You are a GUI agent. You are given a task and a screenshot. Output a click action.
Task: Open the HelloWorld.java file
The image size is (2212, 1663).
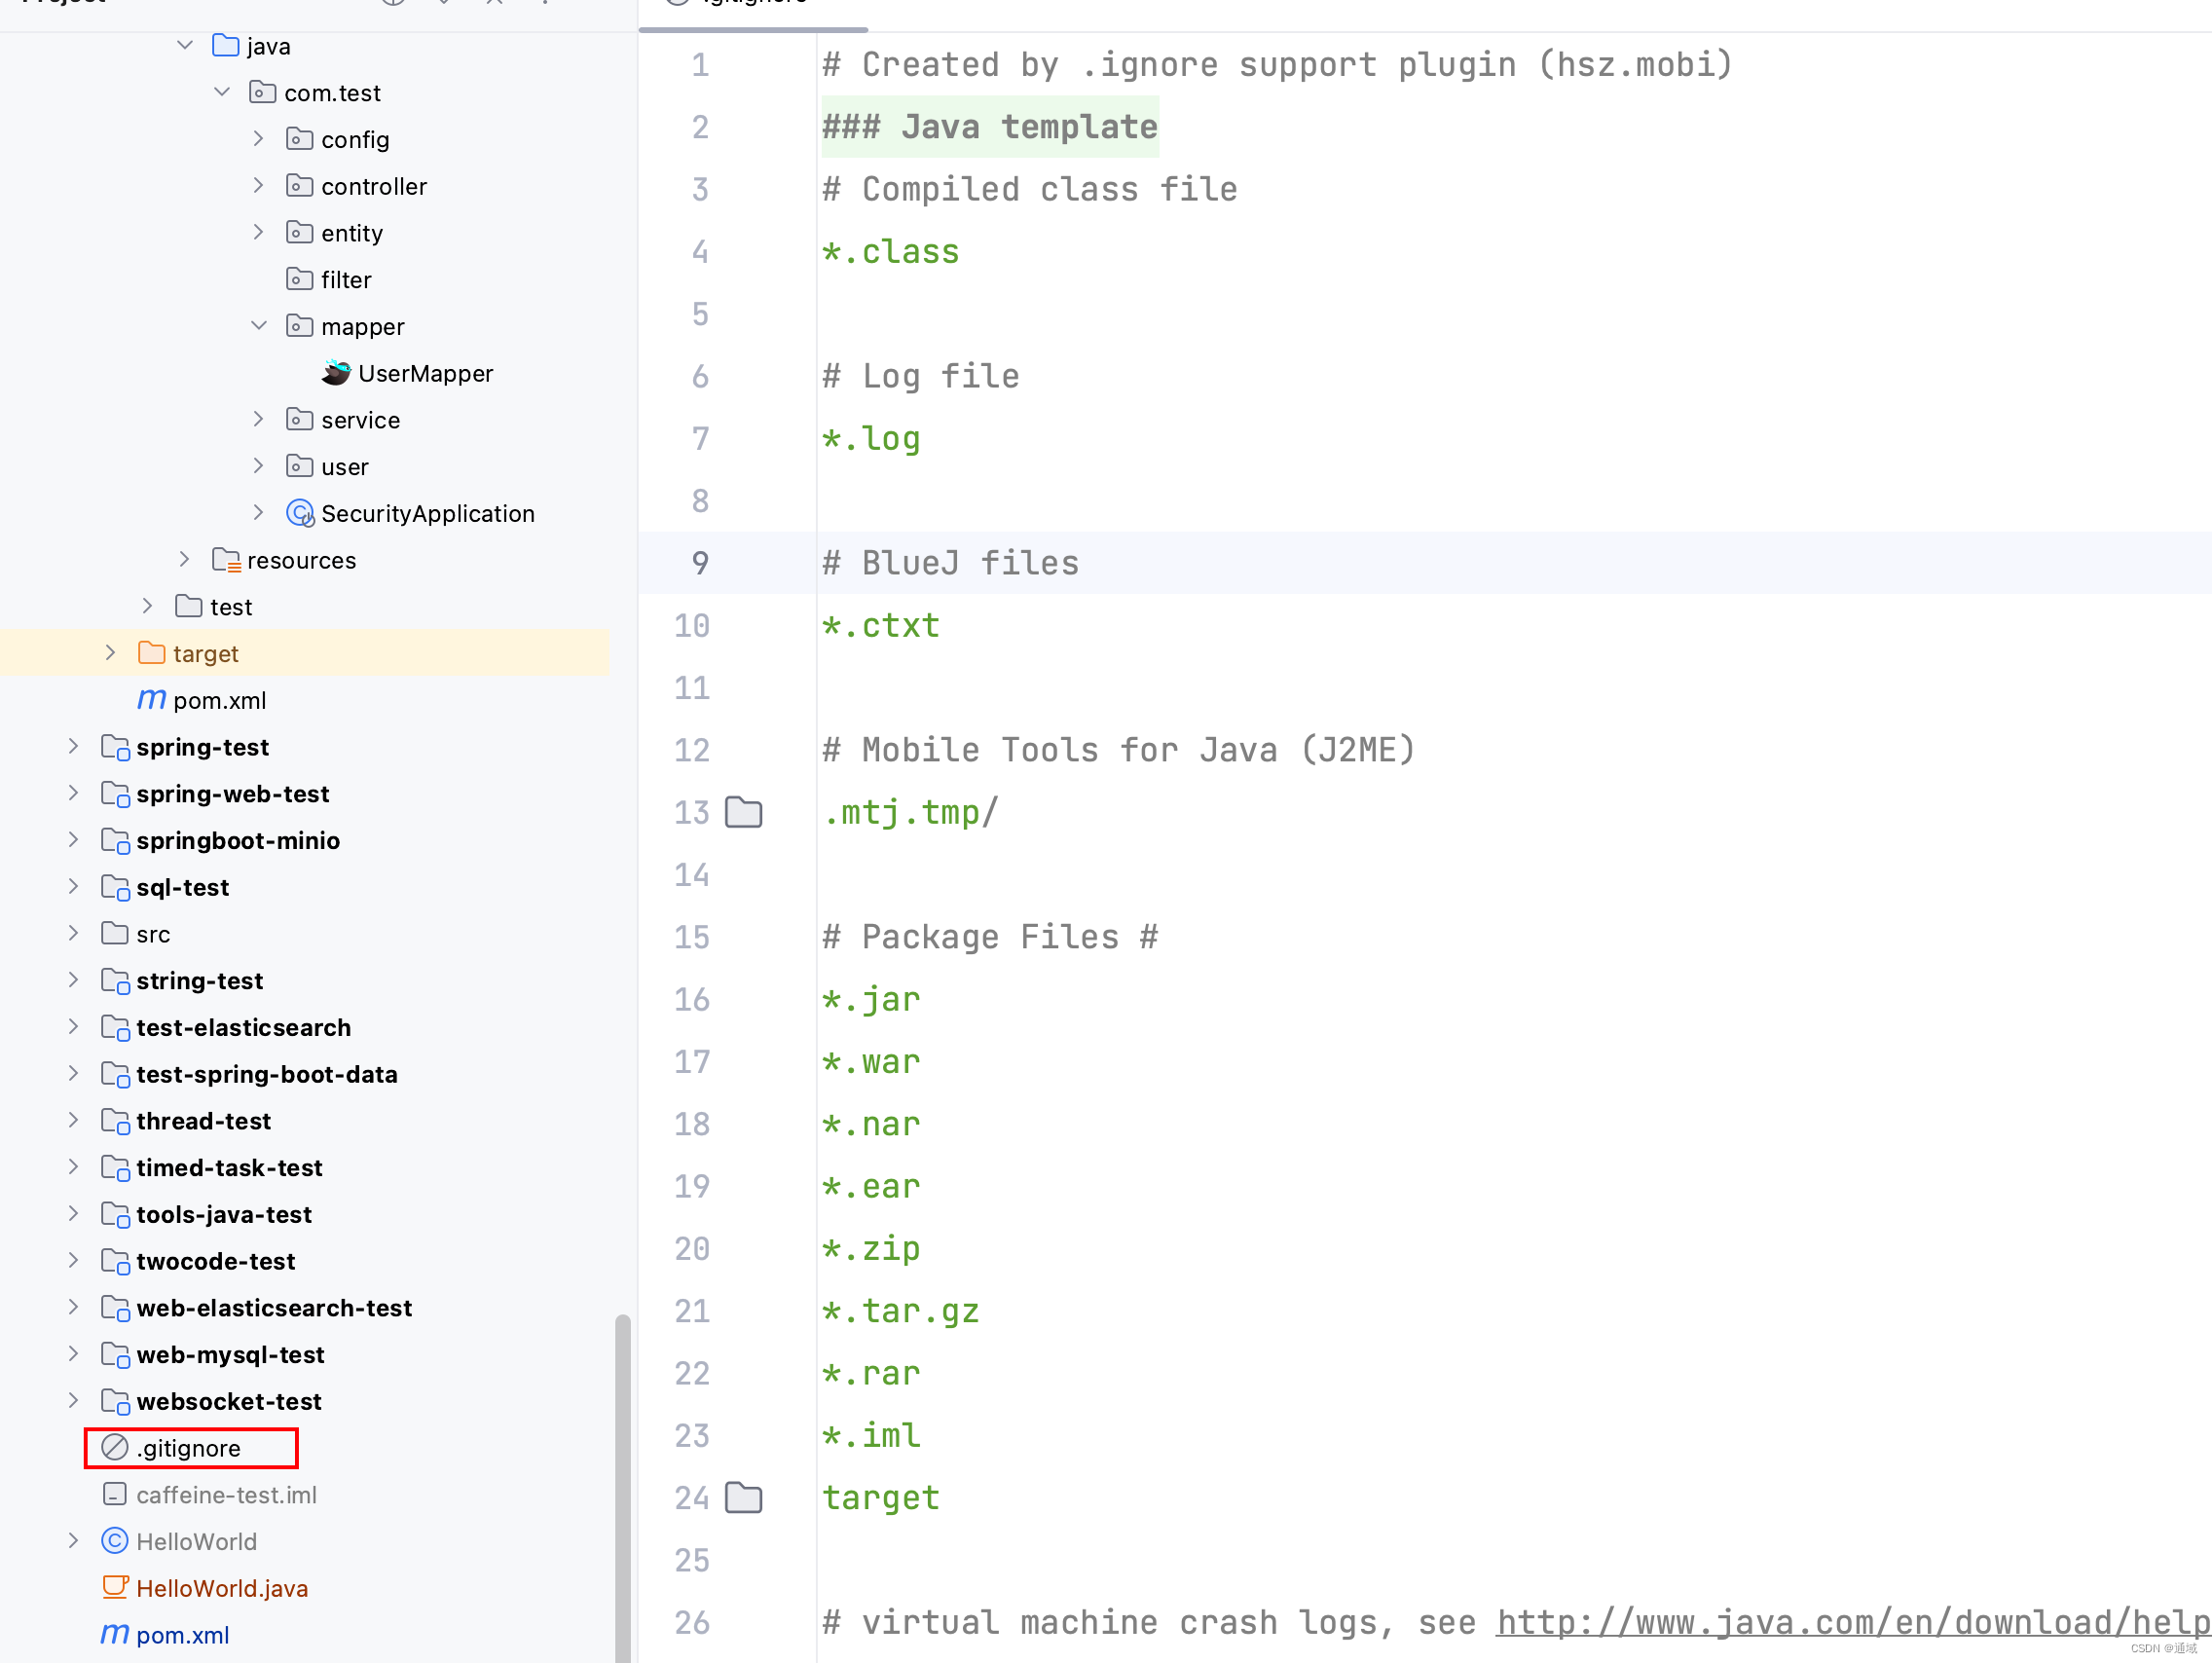[x=222, y=1588]
